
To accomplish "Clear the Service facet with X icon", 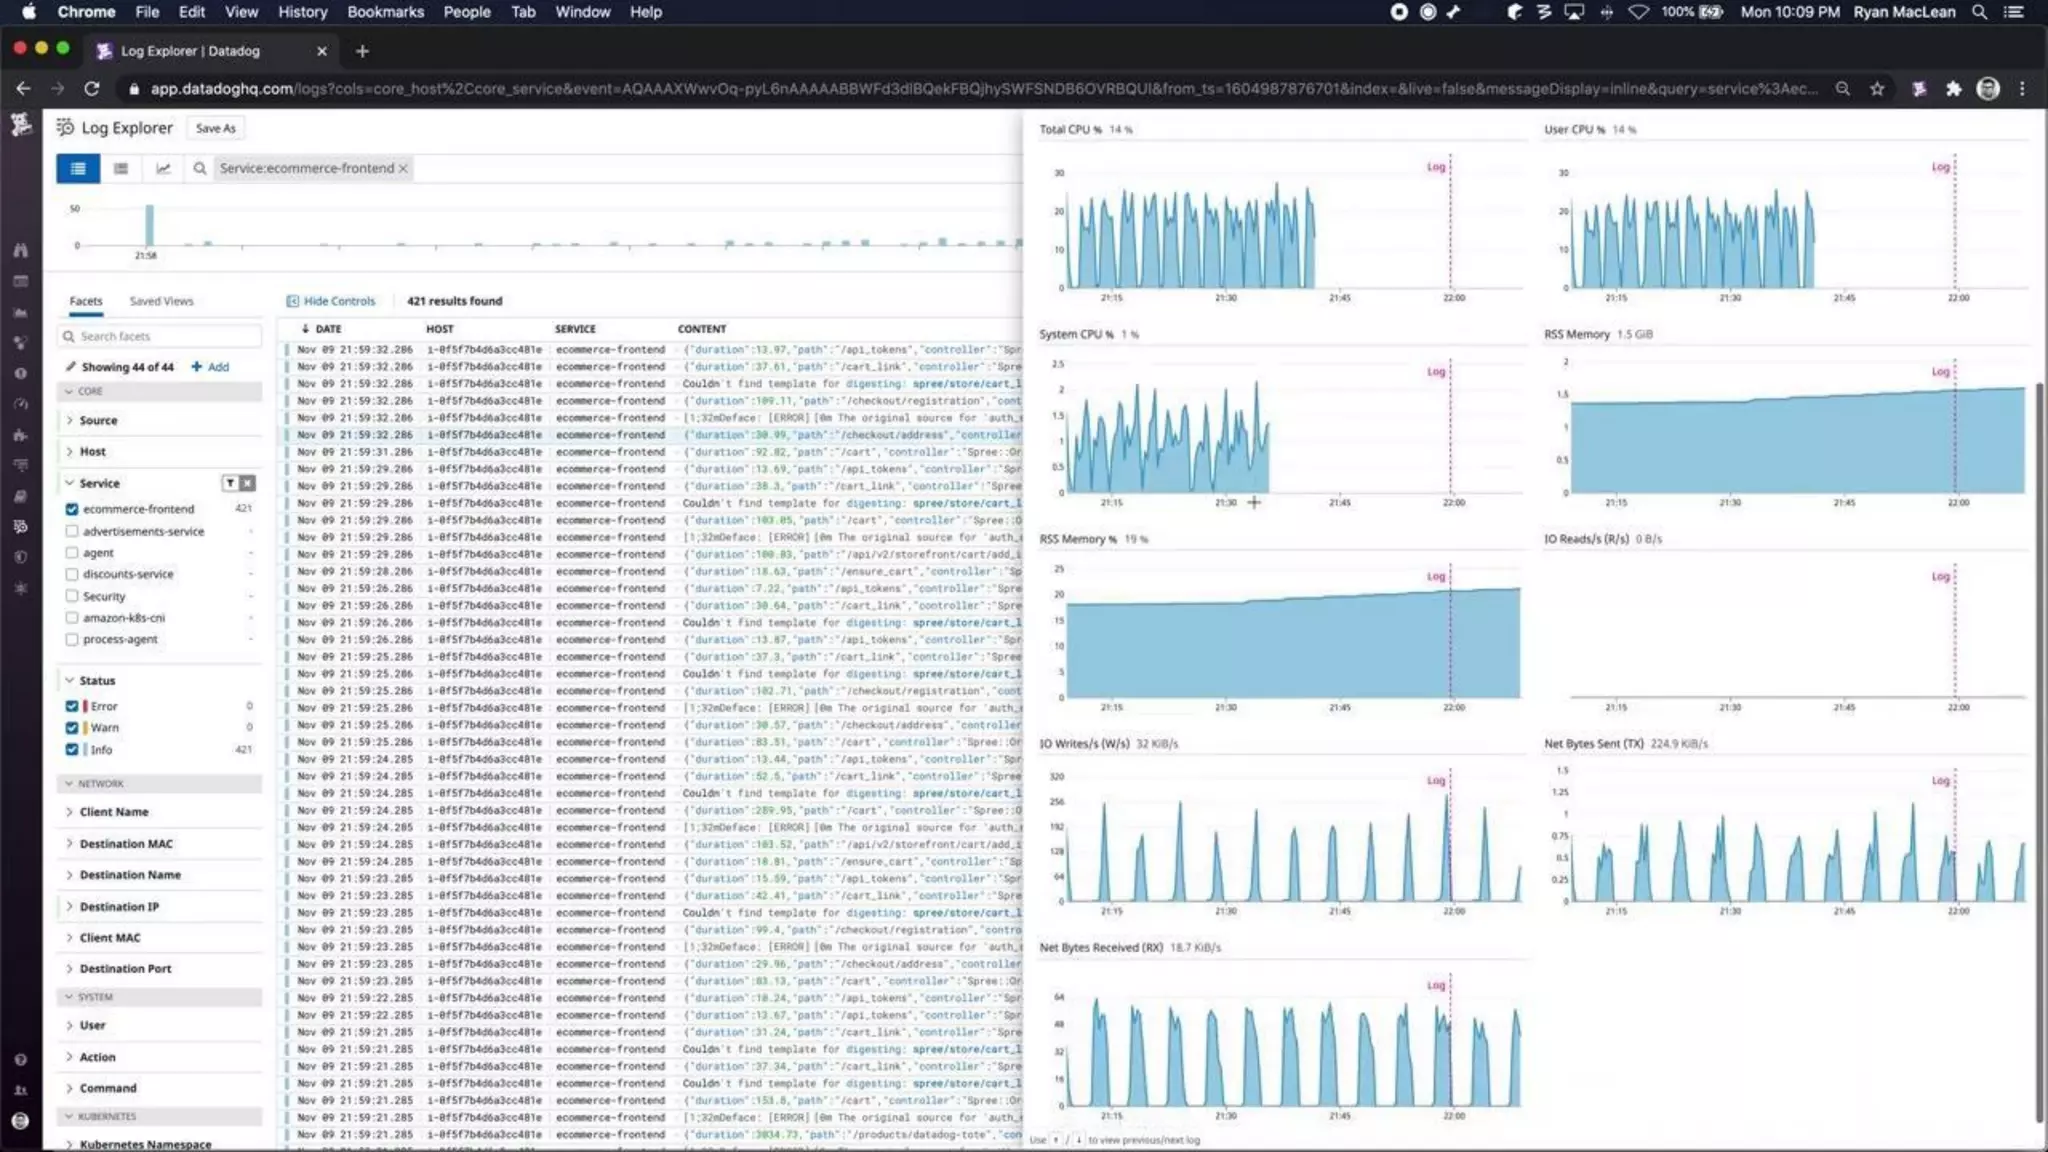I will pos(247,483).
